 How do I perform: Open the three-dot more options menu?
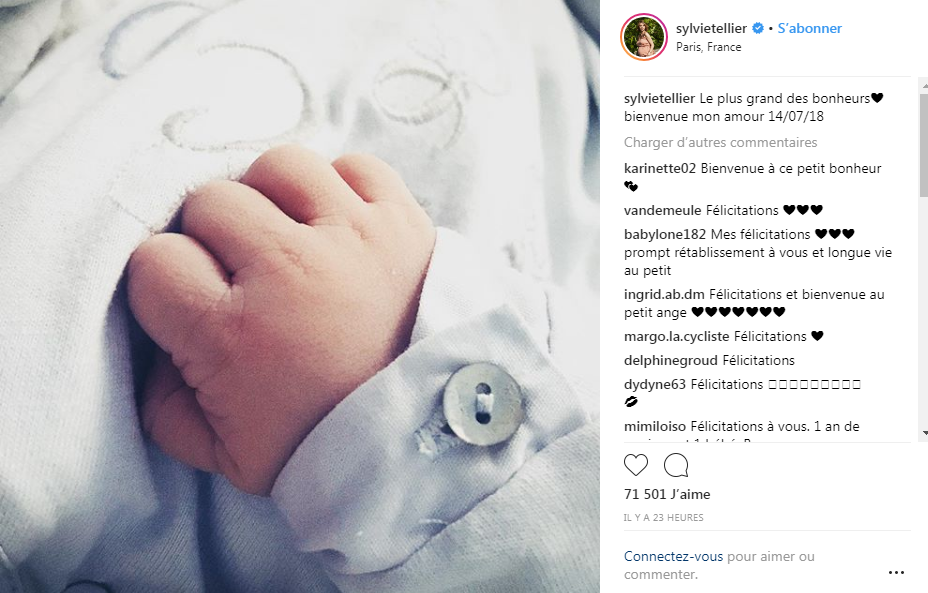click(896, 572)
